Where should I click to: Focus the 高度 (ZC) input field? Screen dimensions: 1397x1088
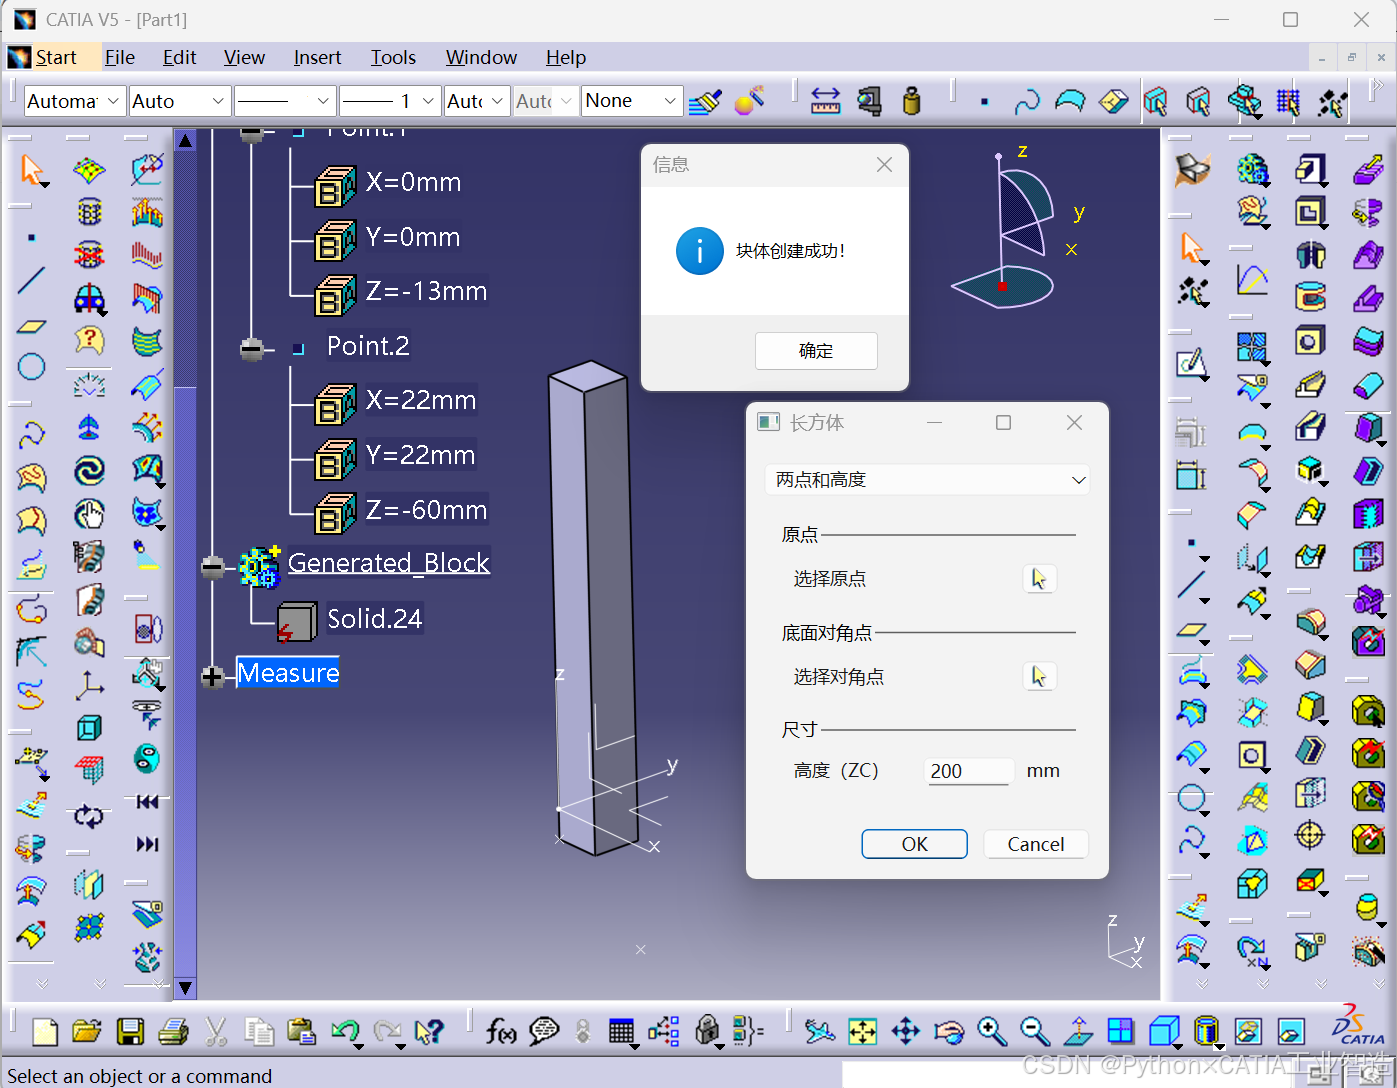969,771
